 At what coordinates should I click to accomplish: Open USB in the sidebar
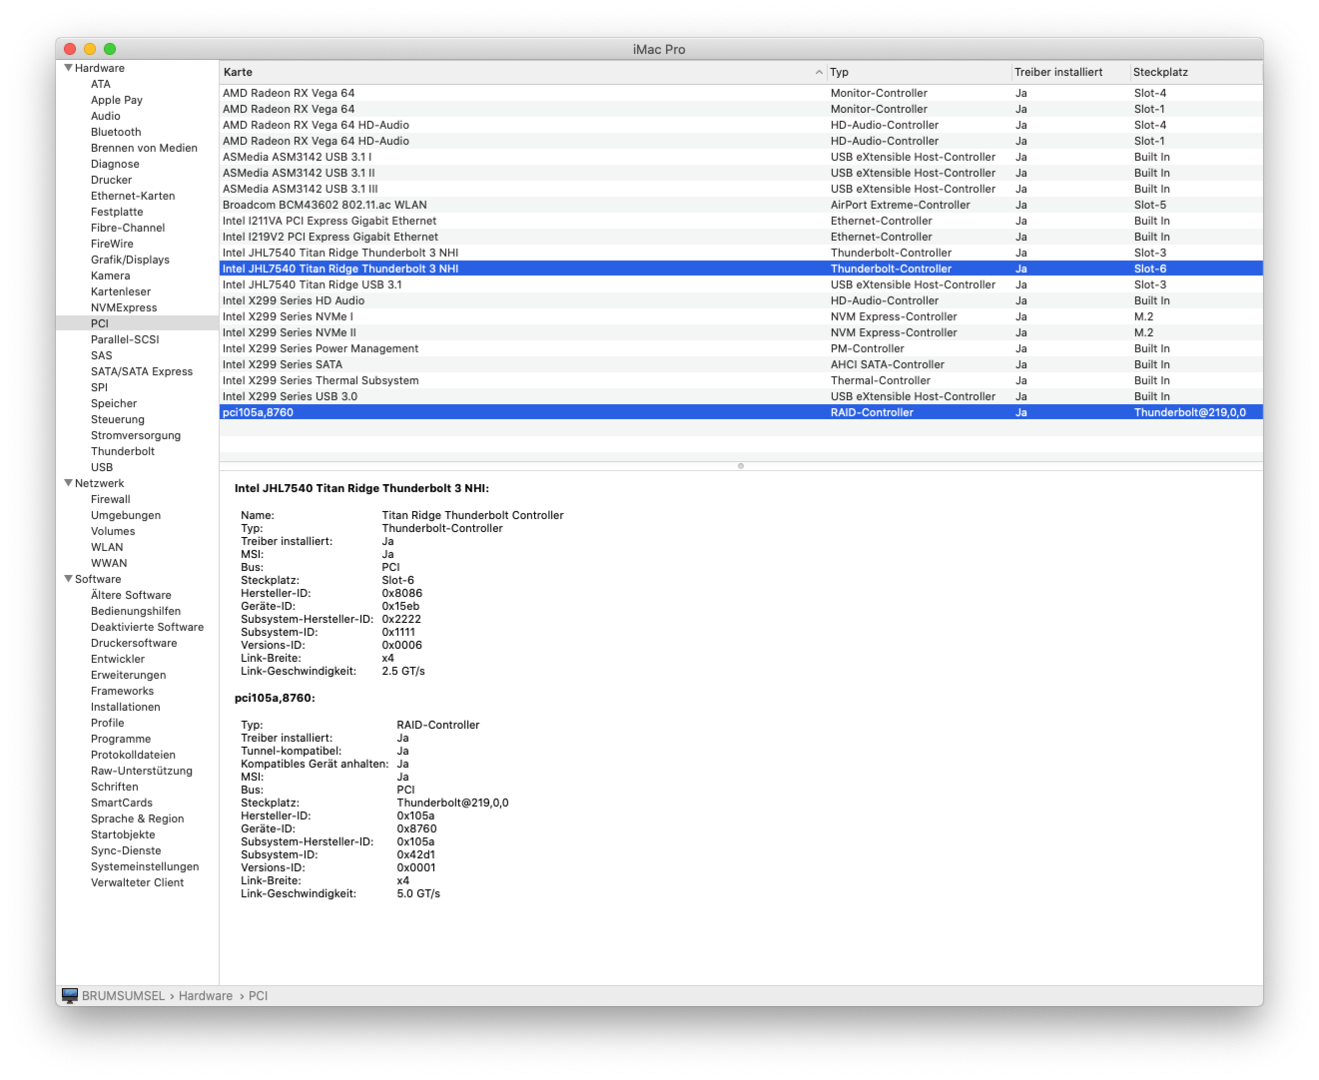102,468
